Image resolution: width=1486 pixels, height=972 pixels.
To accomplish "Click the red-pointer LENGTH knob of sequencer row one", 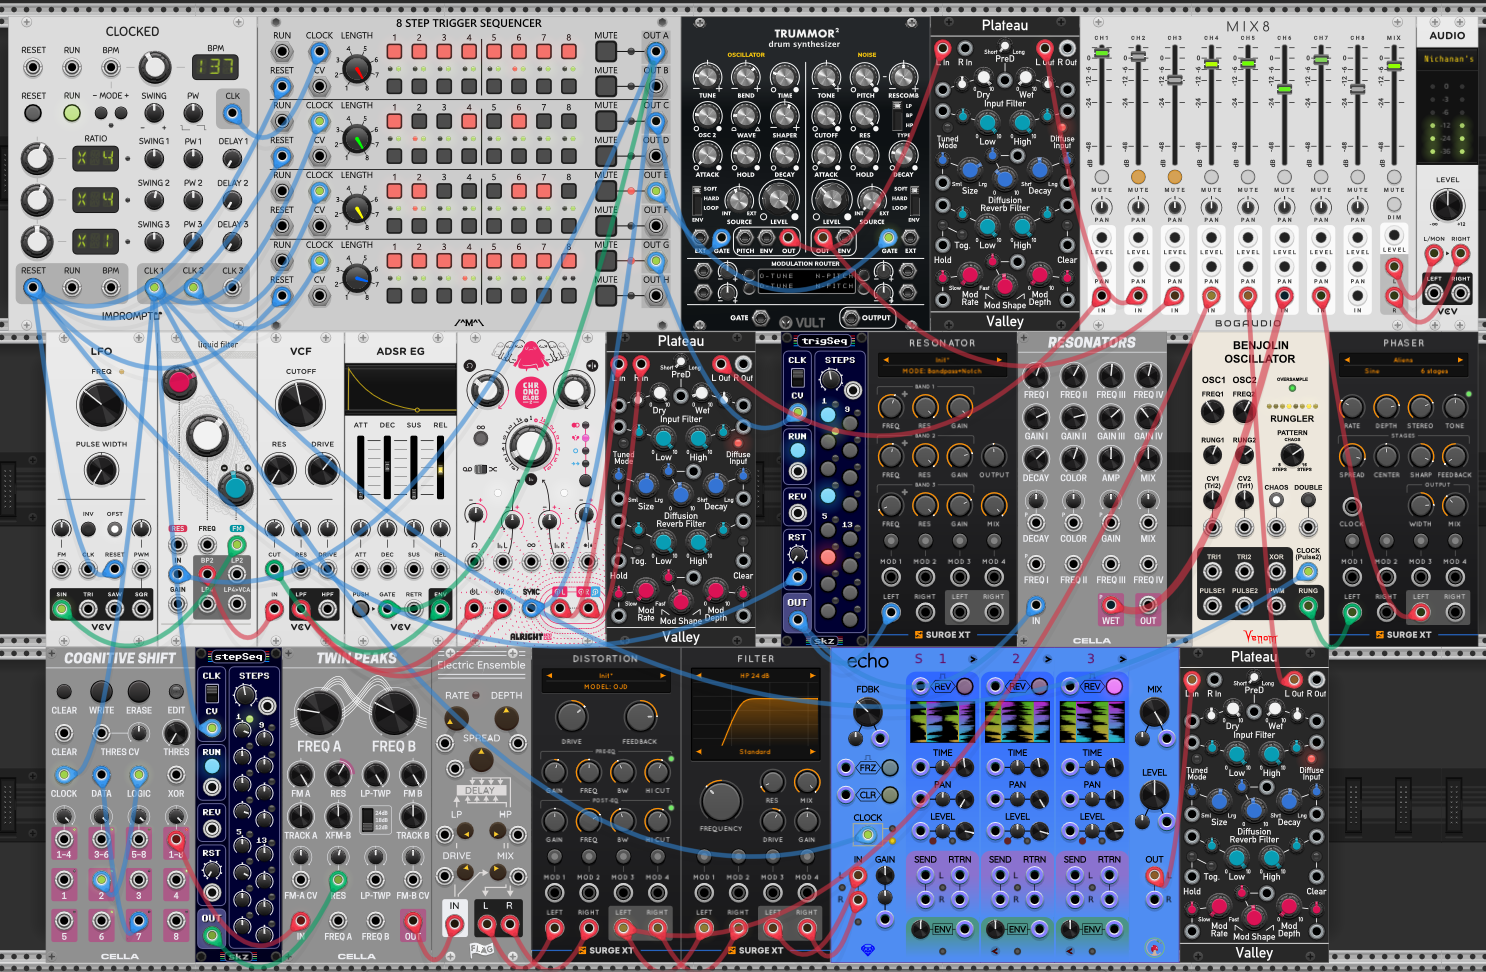I will point(356,69).
